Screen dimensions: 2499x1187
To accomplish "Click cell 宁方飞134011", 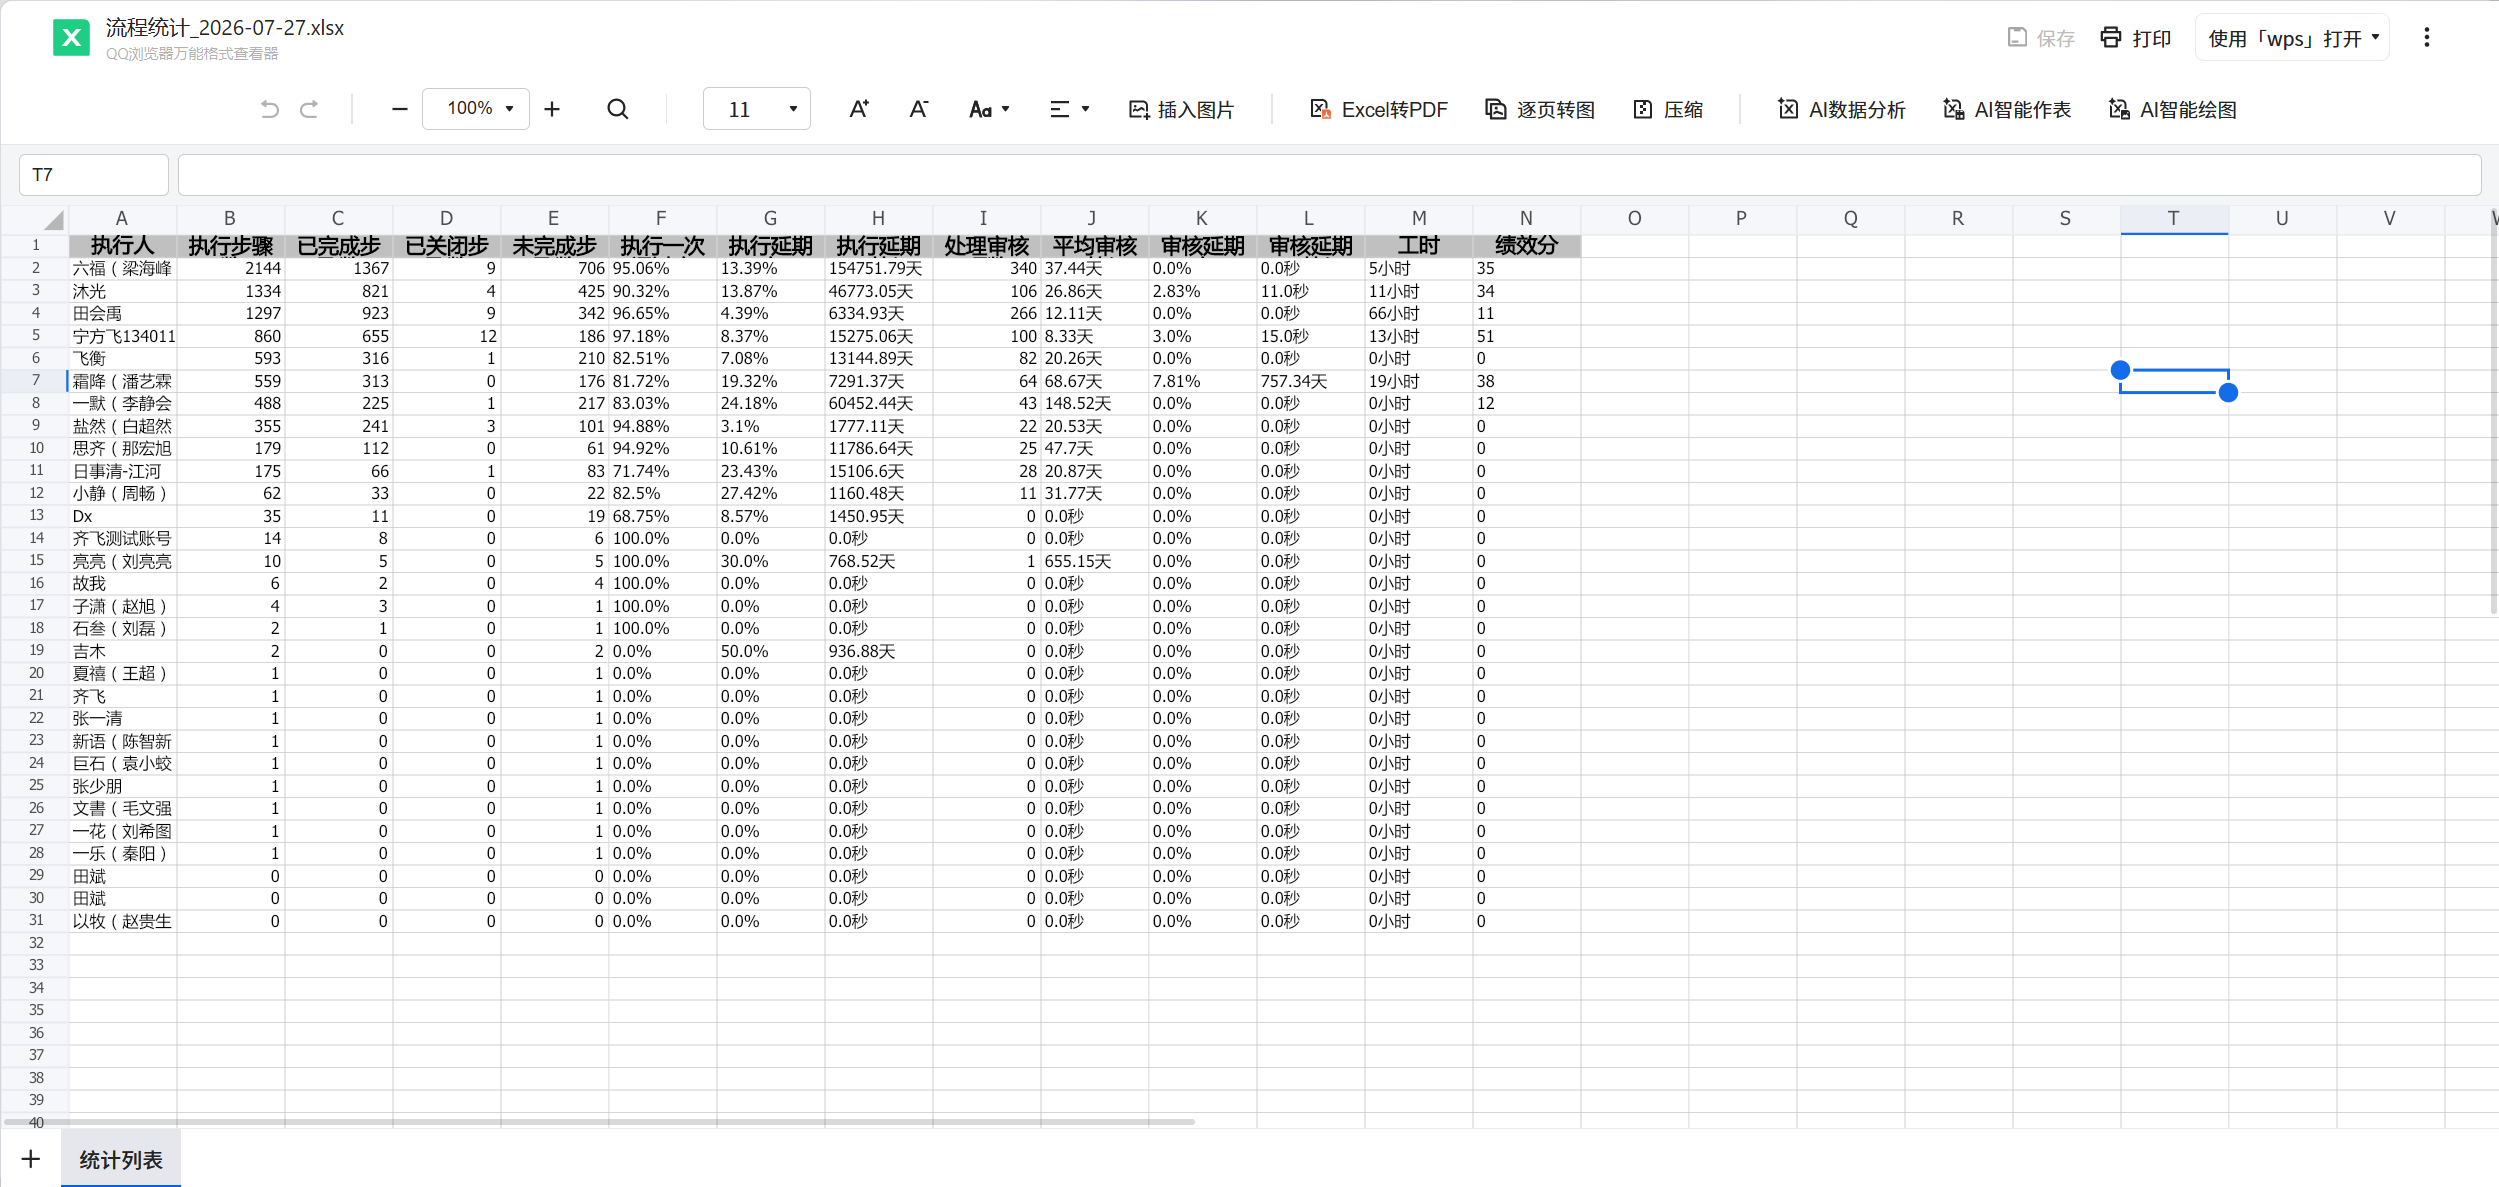I will [x=122, y=336].
